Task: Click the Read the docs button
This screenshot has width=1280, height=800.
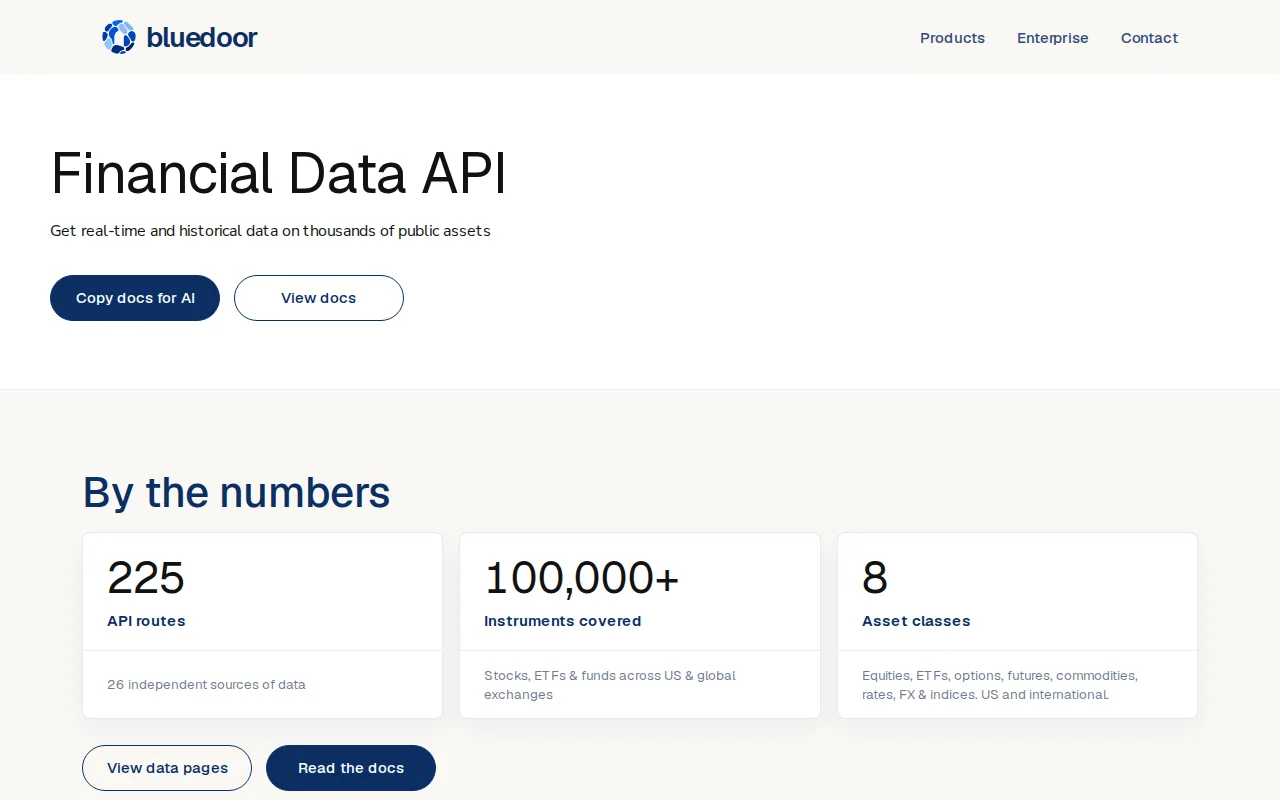Action: click(351, 768)
